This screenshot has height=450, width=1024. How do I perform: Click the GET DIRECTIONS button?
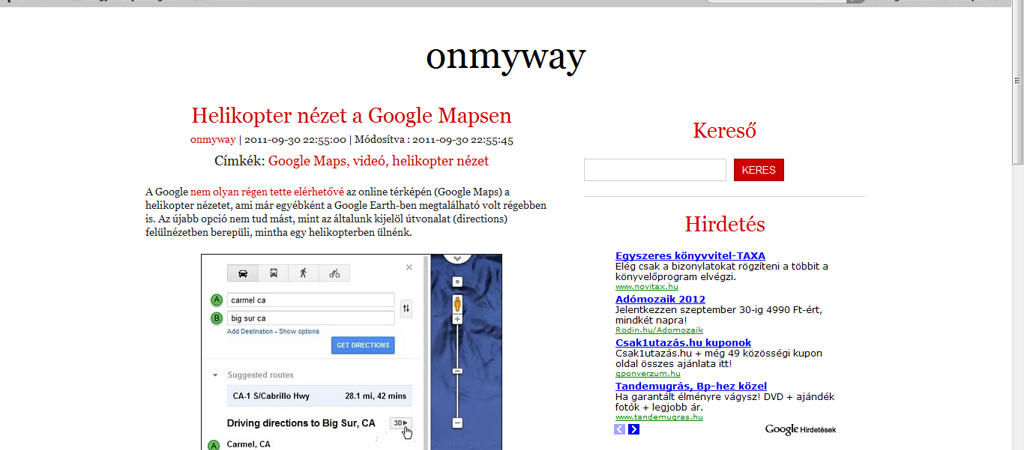(x=362, y=345)
